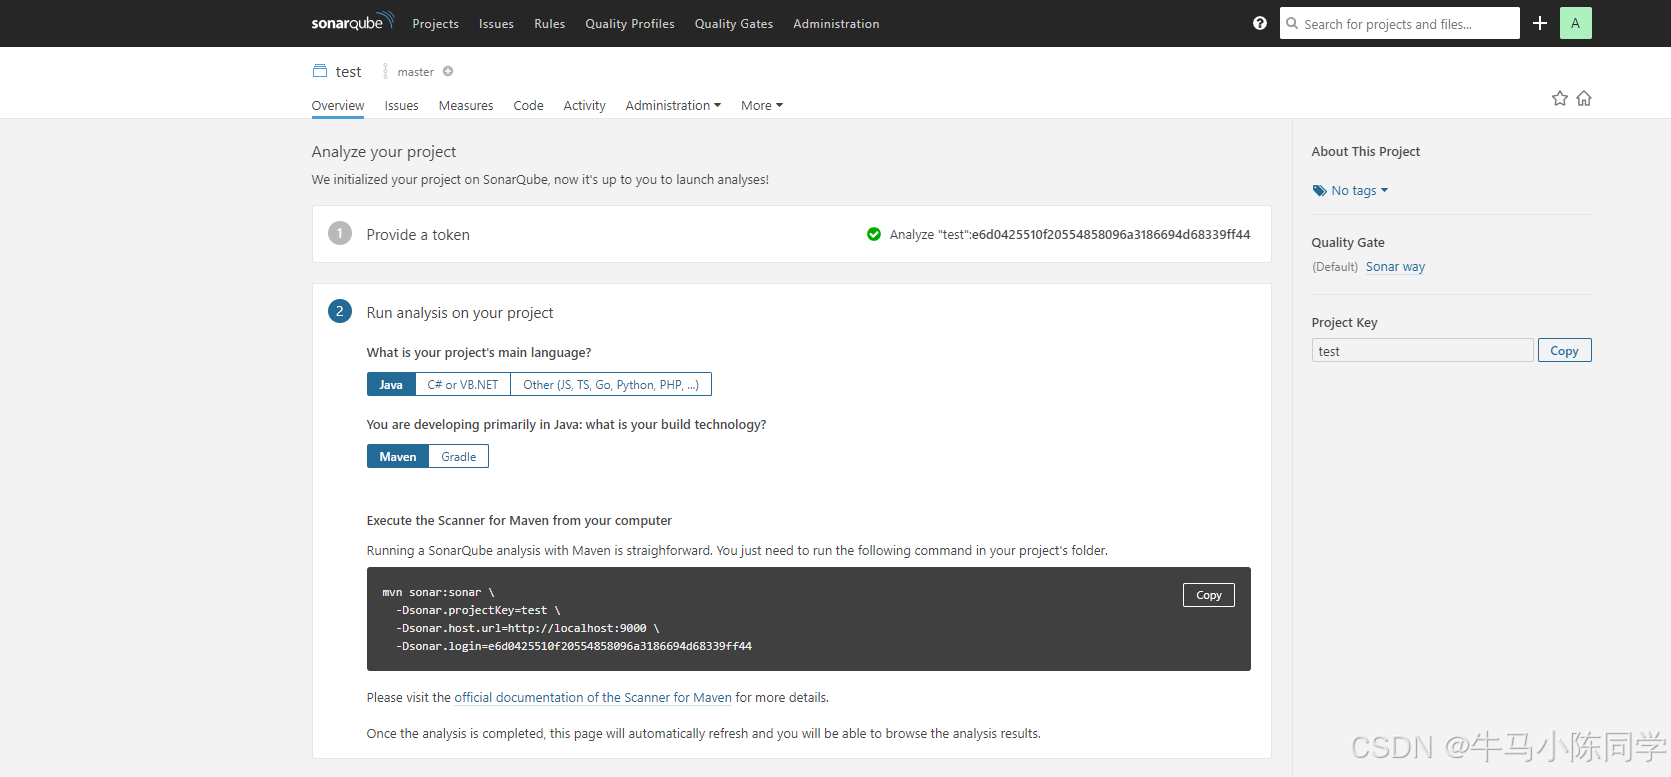Image resolution: width=1671 pixels, height=777 pixels.
Task: Open the Sonar way quality gate link
Action: [1395, 267]
